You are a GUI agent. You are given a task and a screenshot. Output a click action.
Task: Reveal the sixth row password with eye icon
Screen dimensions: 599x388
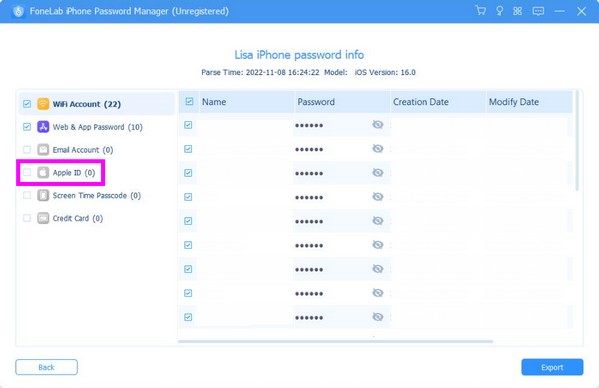pyautogui.click(x=377, y=245)
